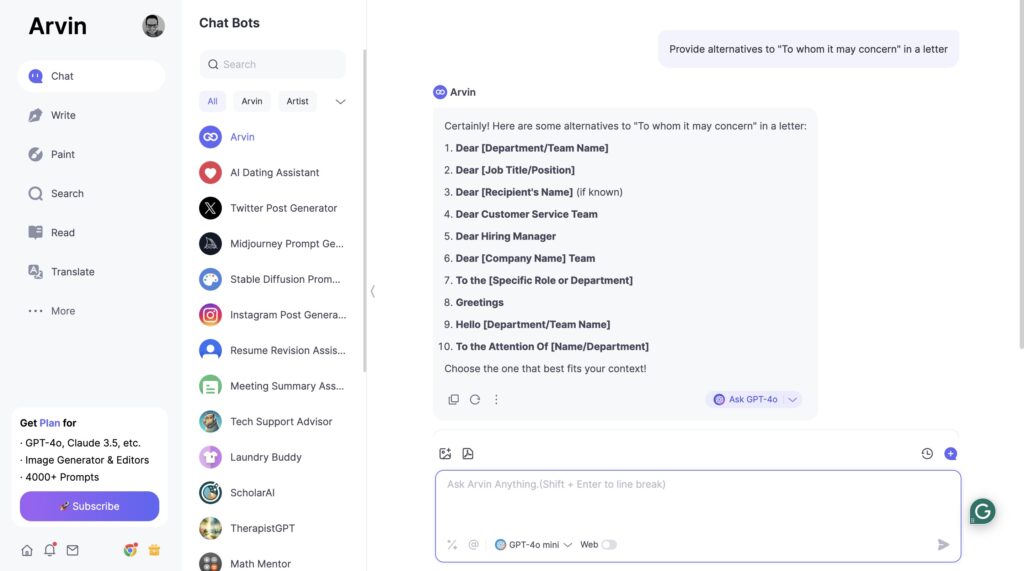The width and height of the screenshot is (1024, 571).
Task: Open Instagram Post Generator bot
Action: point(272,315)
